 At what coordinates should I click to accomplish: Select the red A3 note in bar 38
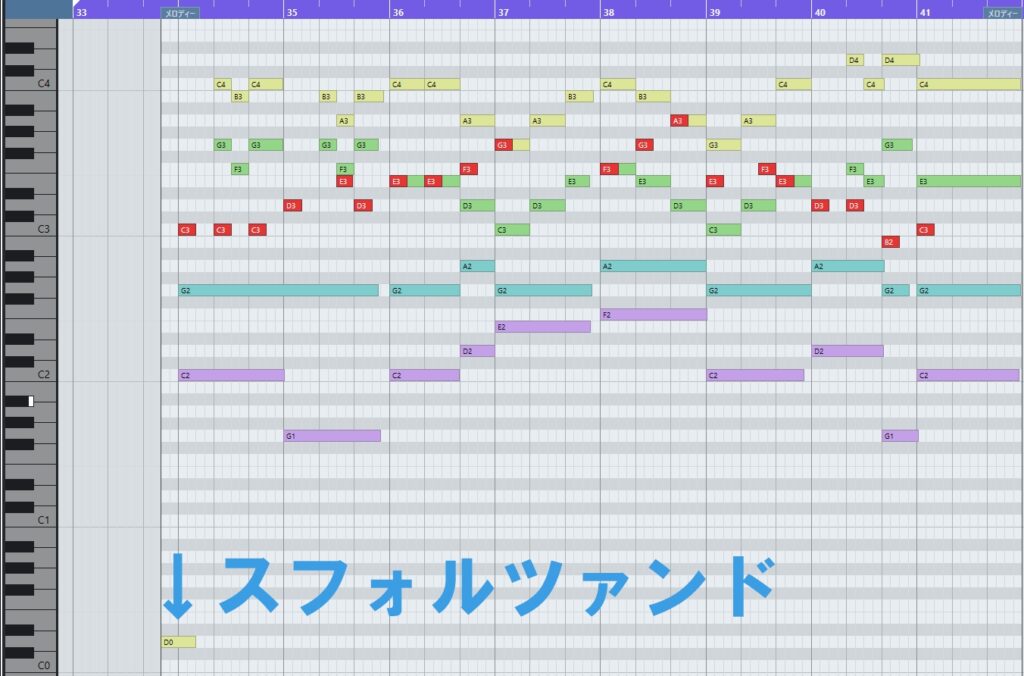point(679,121)
